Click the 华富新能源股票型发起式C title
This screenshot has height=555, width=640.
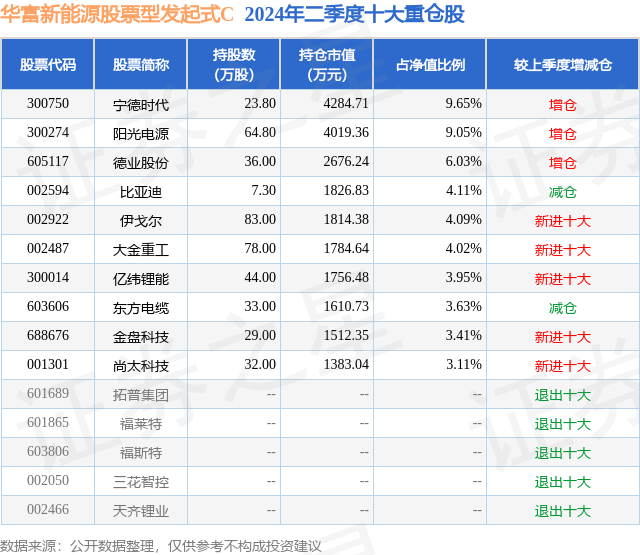pyautogui.click(x=117, y=14)
